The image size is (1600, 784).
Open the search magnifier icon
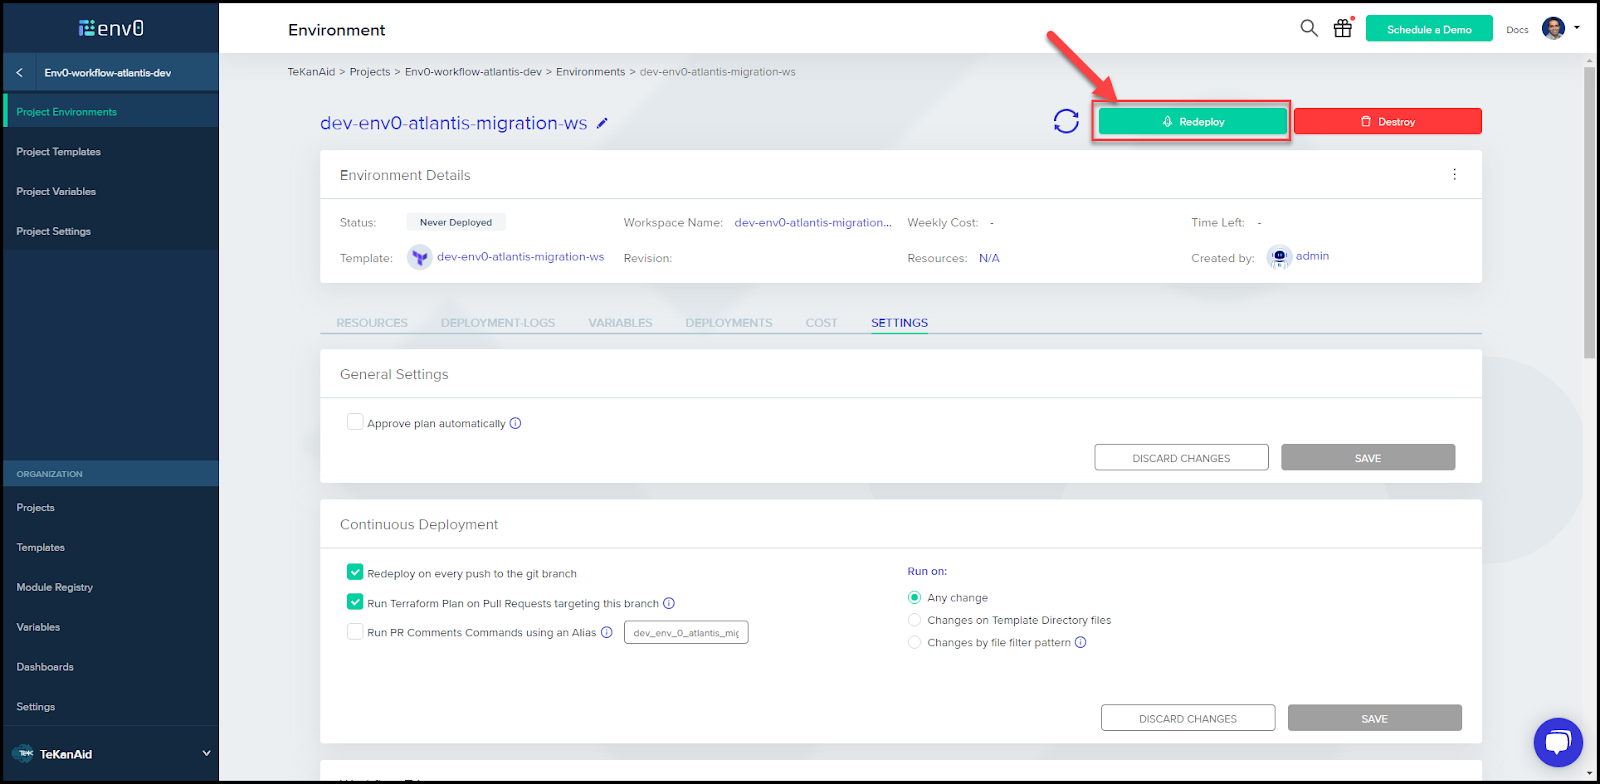pyautogui.click(x=1309, y=28)
